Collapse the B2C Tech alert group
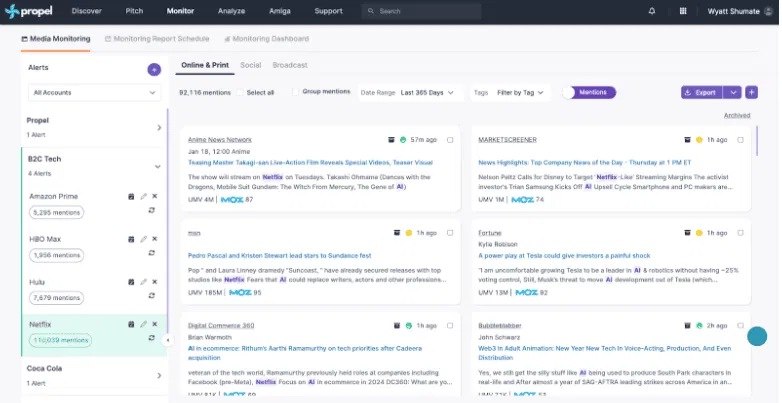The width and height of the screenshot is (782, 403). coord(157,166)
